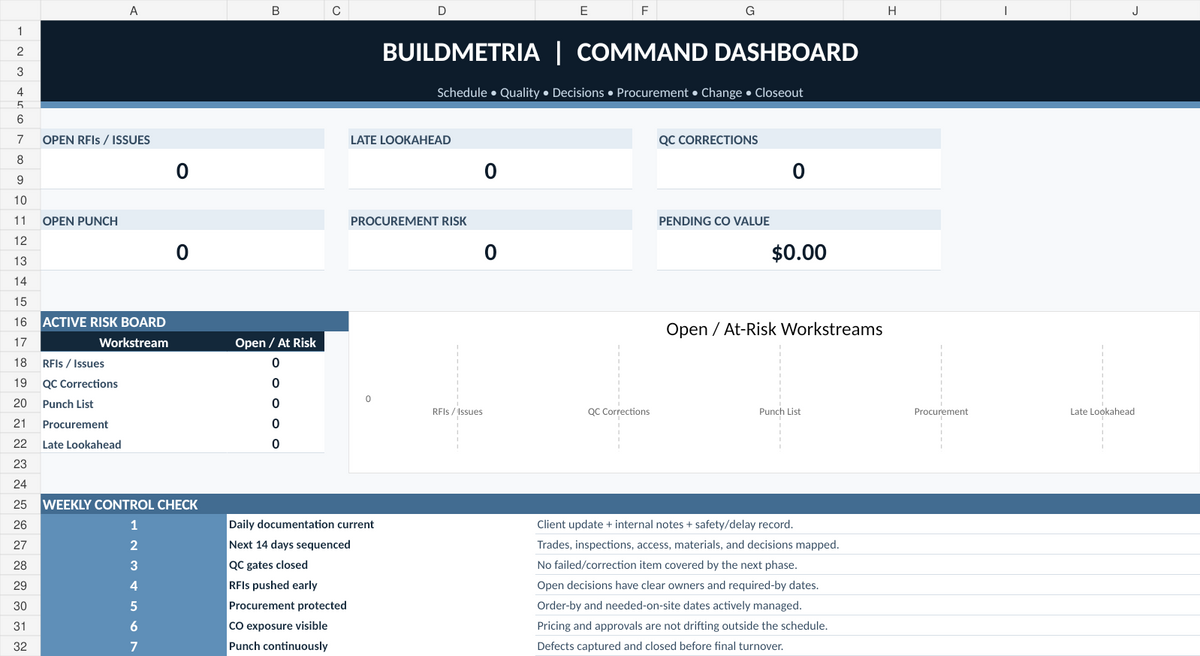The image size is (1200, 656).
Task: Select the Open Punch value cell
Action: 182,251
